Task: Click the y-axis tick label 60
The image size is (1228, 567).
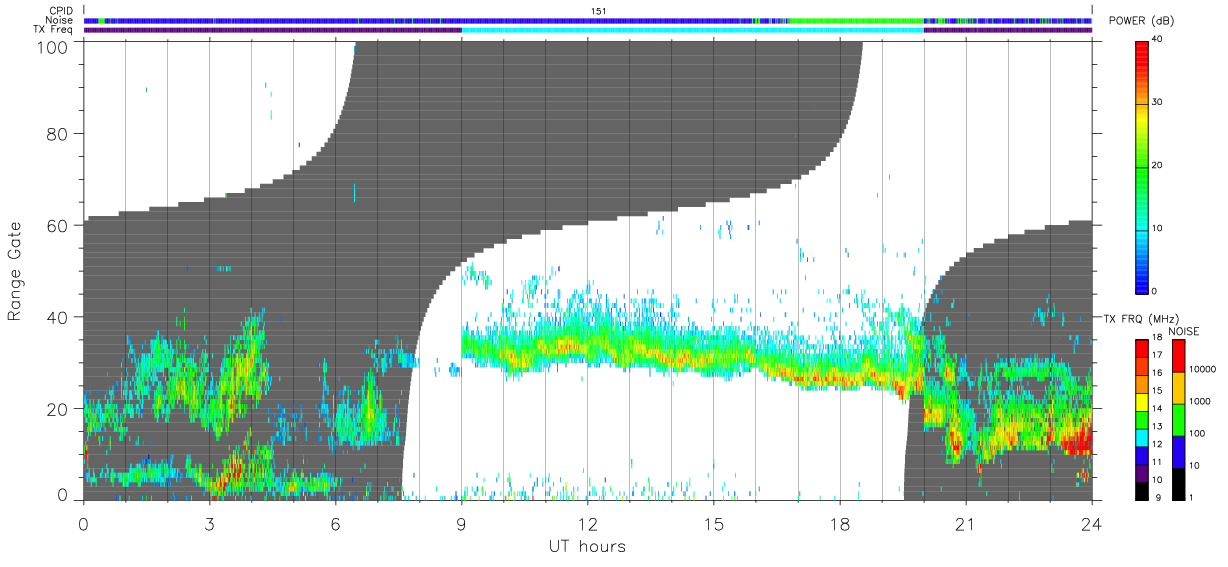Action: pyautogui.click(x=59, y=226)
